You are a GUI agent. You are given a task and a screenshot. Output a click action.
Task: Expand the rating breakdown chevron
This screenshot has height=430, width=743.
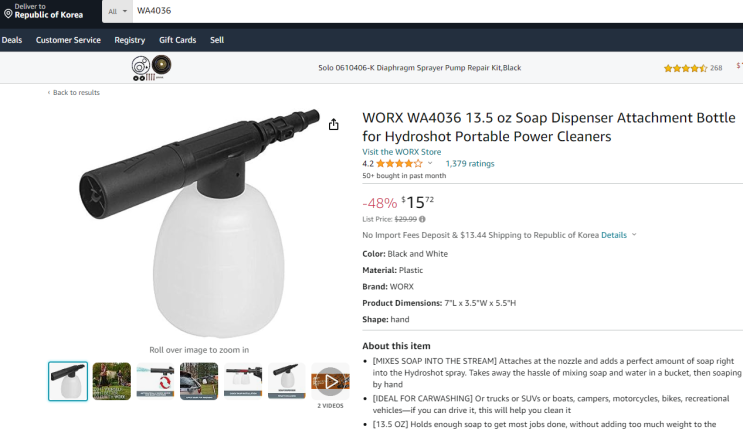pos(430,163)
